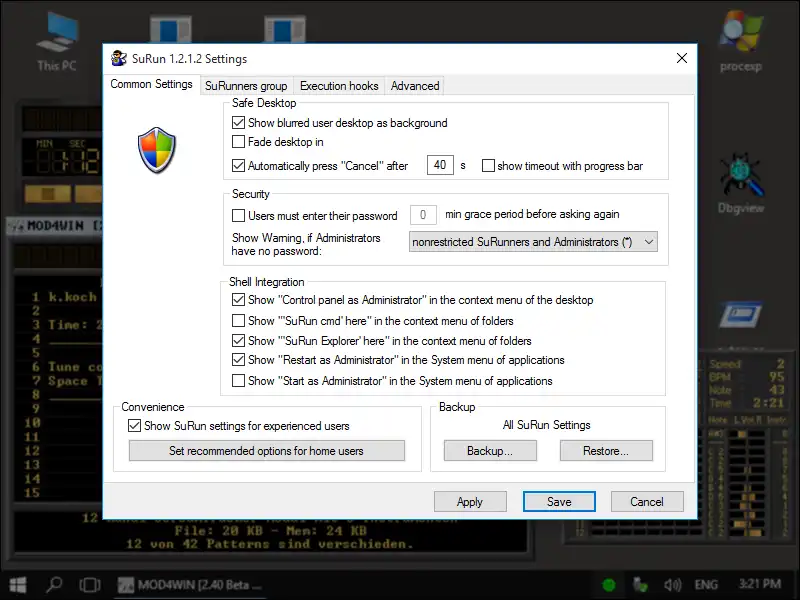
Task: Click the Cancel button
Action: click(x=647, y=502)
